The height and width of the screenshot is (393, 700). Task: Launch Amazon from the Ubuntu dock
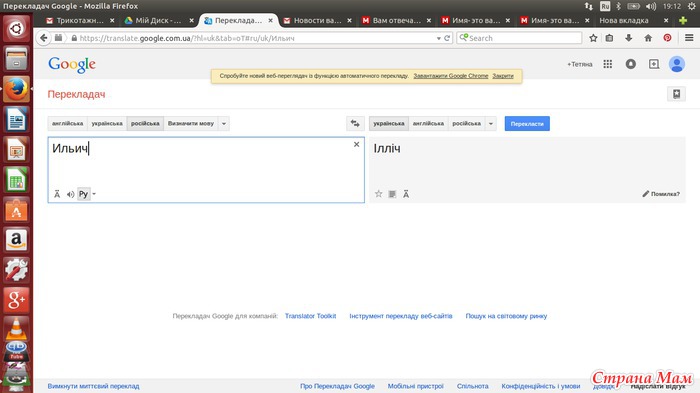[17, 240]
